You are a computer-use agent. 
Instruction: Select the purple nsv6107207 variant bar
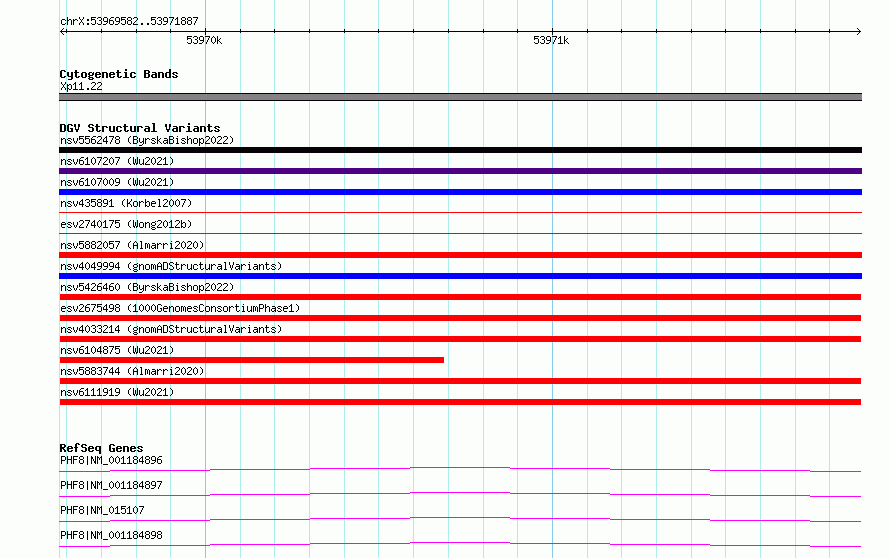click(460, 171)
